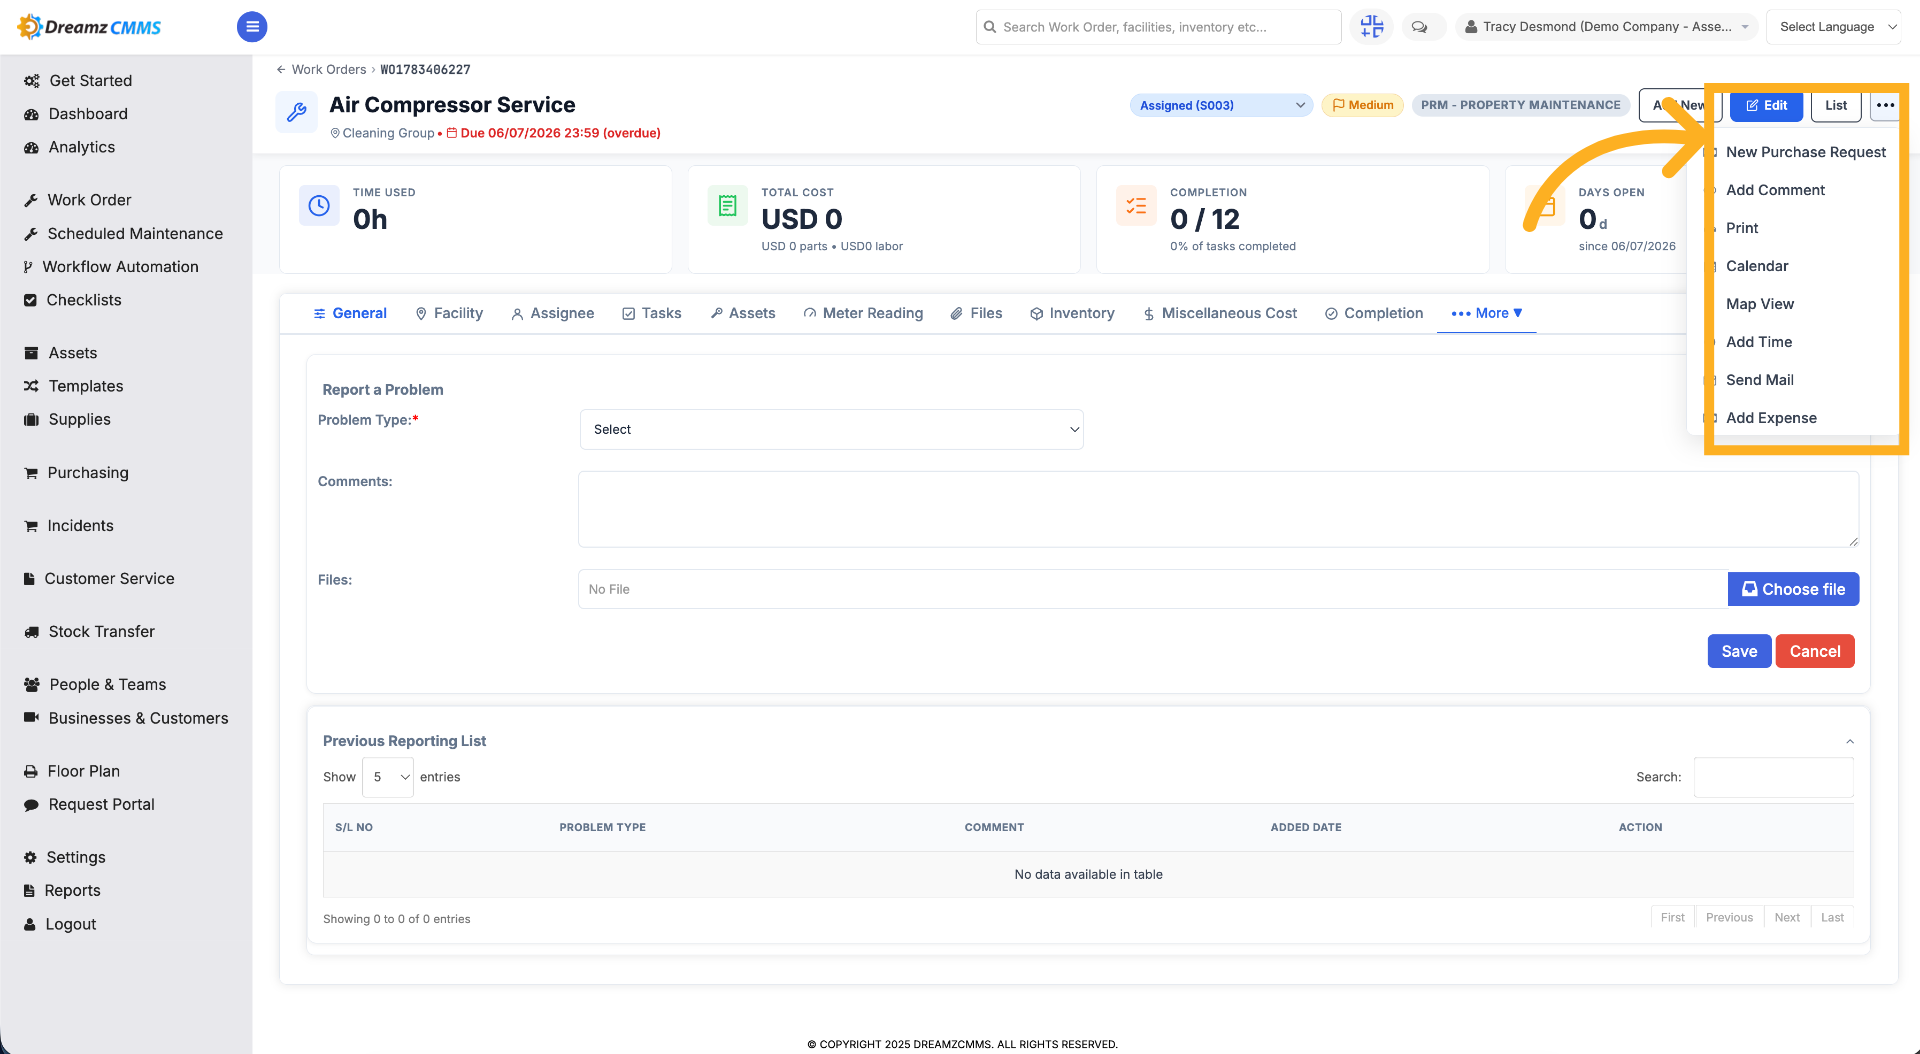Screen dimensions: 1920x1054
Task: Switch to the Meter Reading tab
Action: click(863, 313)
